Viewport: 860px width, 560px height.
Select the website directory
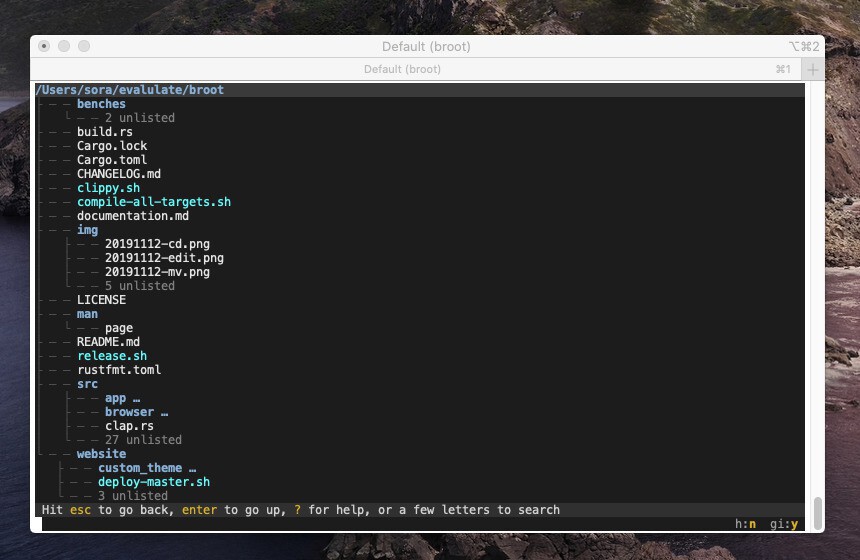pyautogui.click(x=101, y=454)
